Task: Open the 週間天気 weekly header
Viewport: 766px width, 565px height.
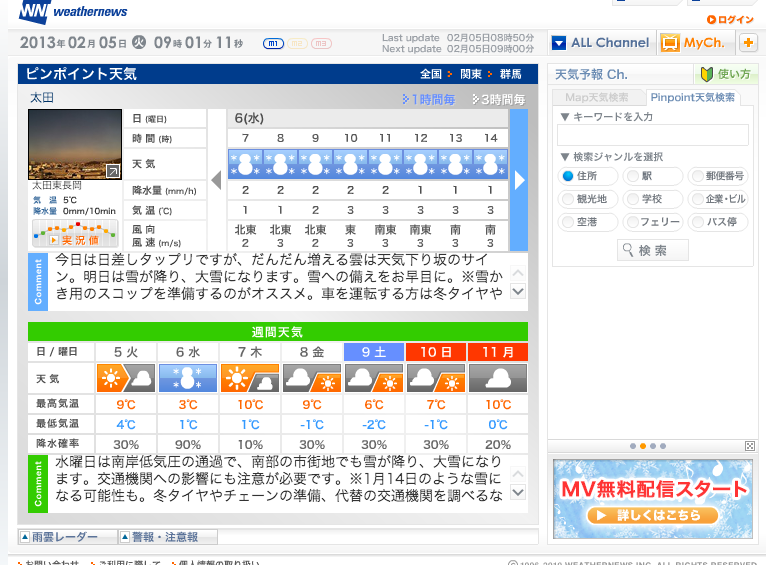Action: [277, 332]
